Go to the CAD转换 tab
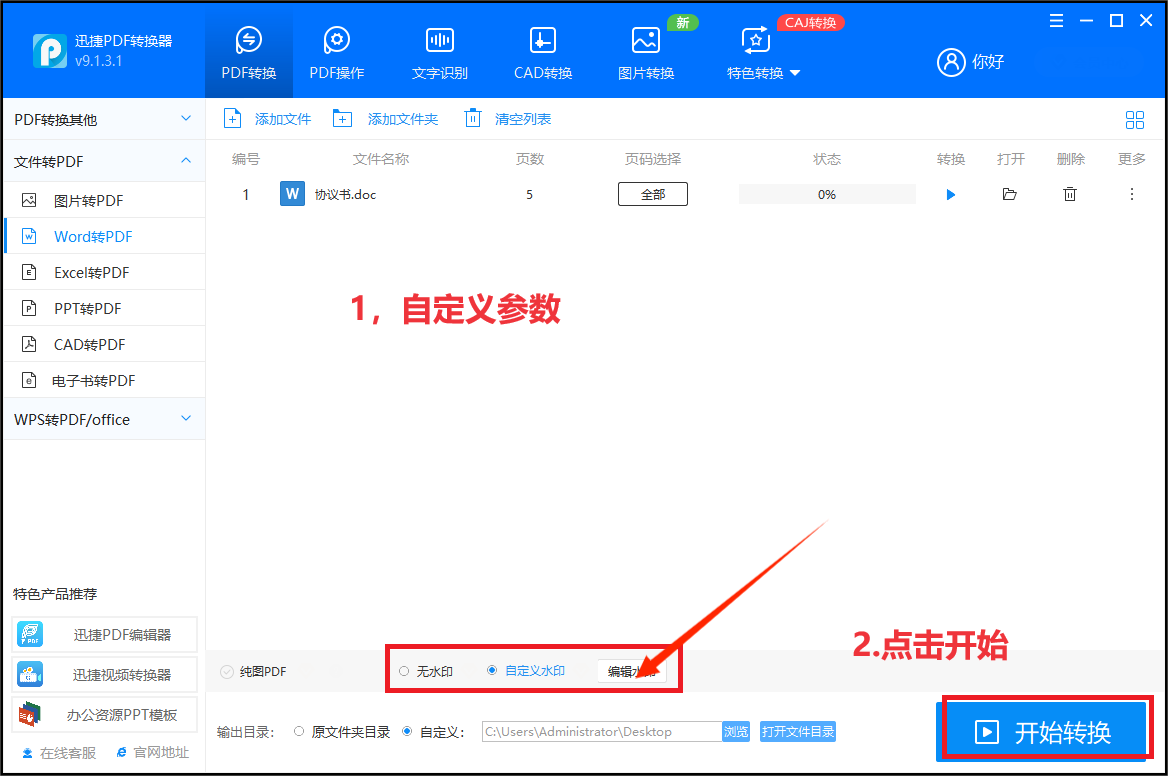Viewport: 1168px width, 776px height. [543, 52]
